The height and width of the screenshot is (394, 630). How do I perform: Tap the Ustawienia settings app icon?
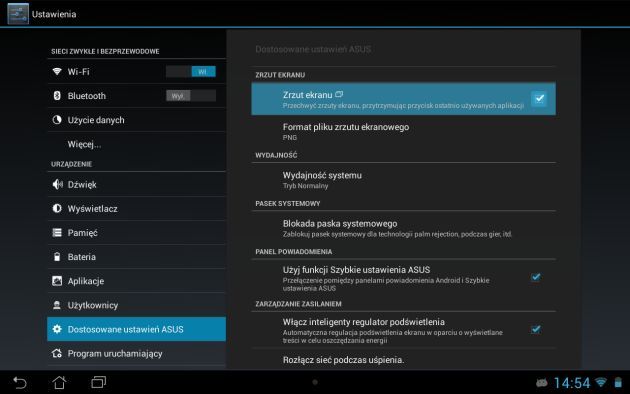point(18,14)
